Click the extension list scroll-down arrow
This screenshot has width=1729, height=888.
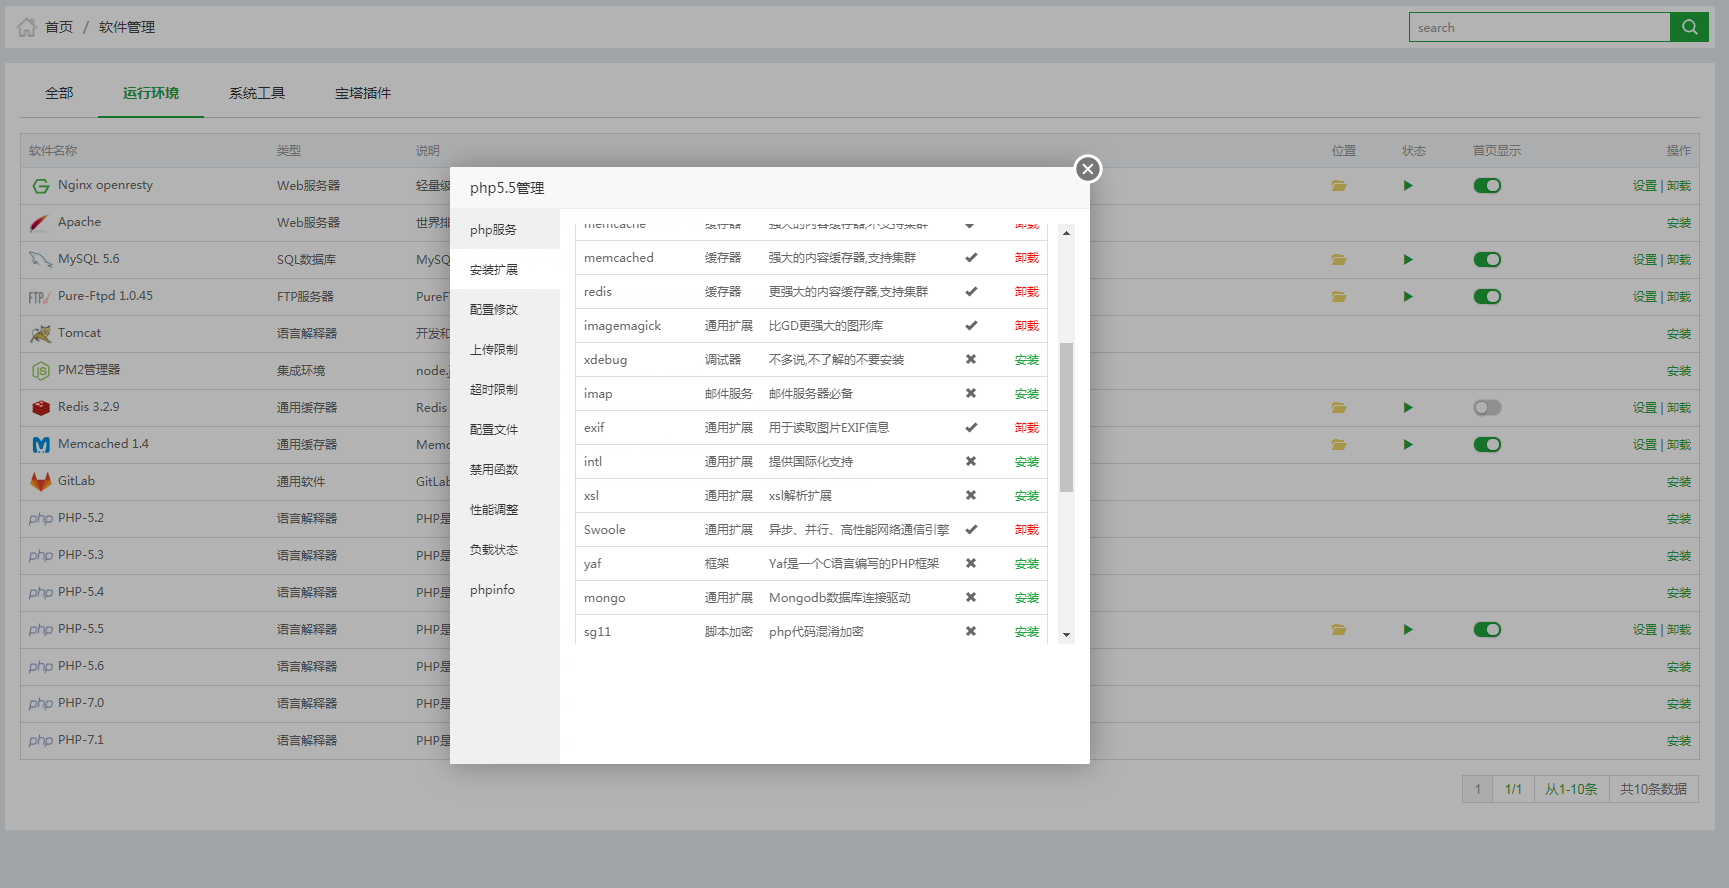pyautogui.click(x=1066, y=635)
